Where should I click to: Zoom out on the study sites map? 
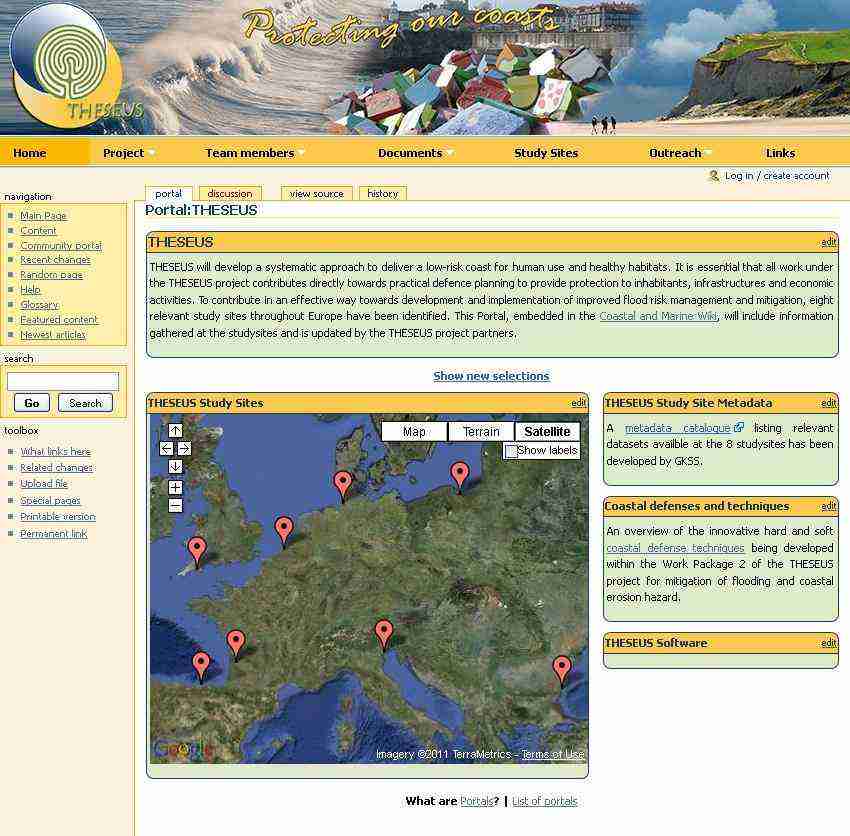point(176,506)
